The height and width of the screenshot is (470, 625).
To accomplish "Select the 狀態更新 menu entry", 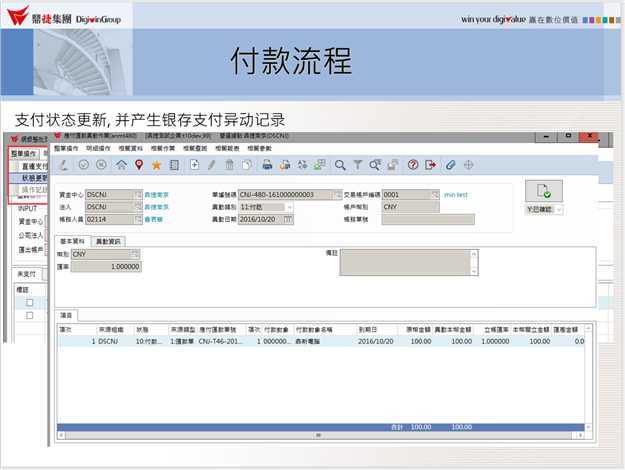I will tap(33, 177).
